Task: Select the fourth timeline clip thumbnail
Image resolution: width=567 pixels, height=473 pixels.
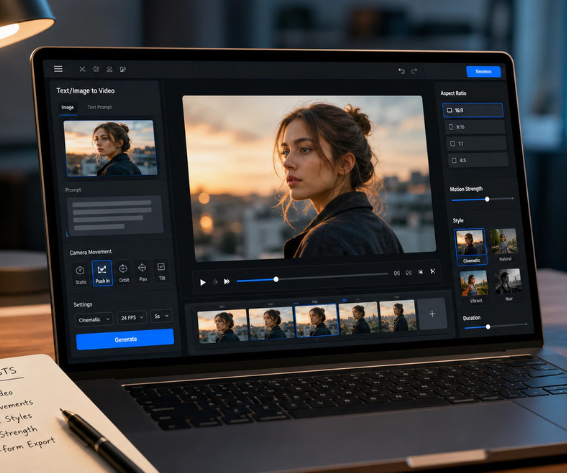Action: pyautogui.click(x=359, y=318)
